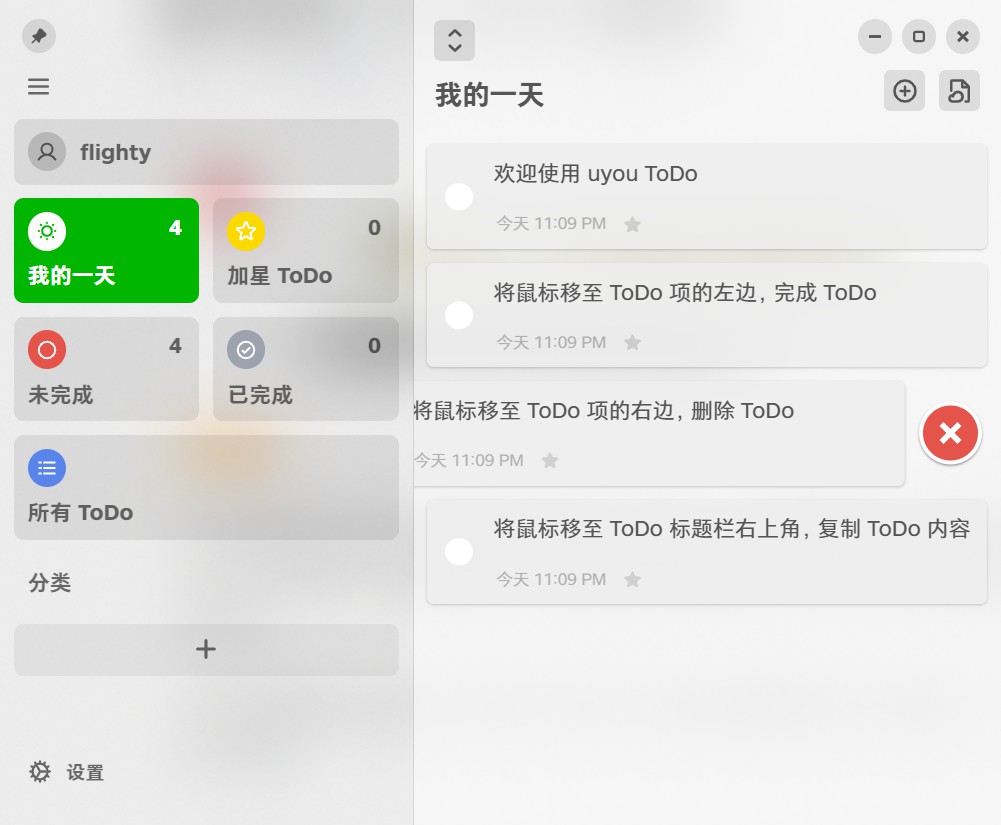Switch to 未完成 list label
Image resolution: width=1001 pixels, height=825 pixels.
coord(61,395)
